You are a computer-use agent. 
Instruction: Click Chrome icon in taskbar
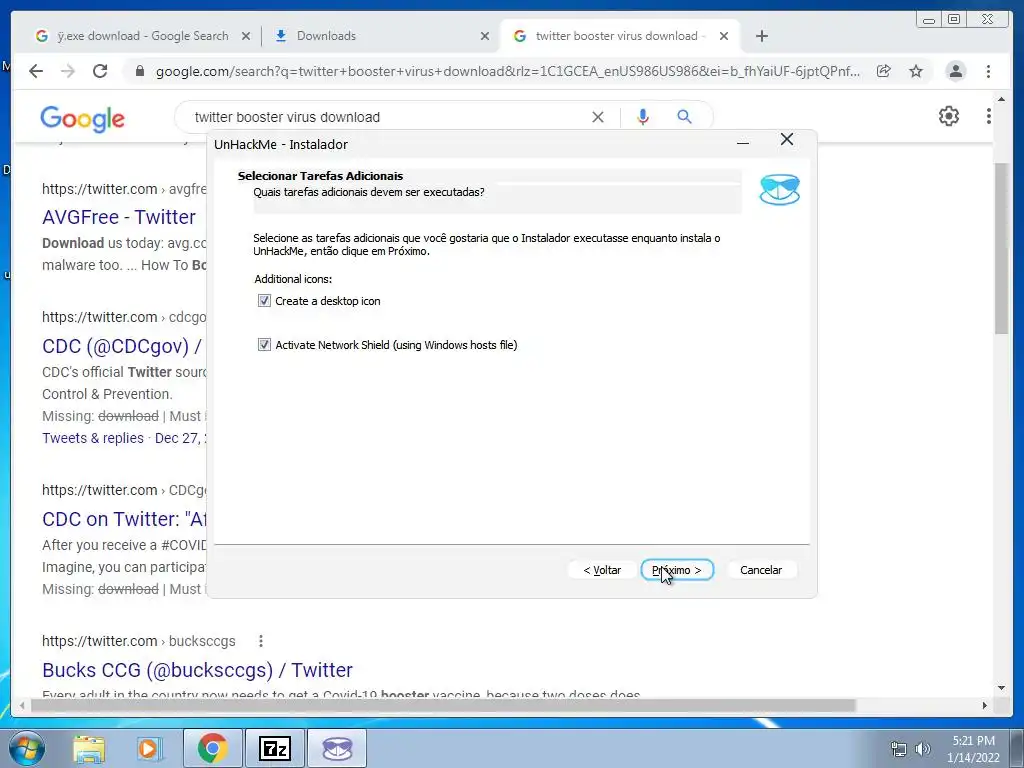pos(212,748)
